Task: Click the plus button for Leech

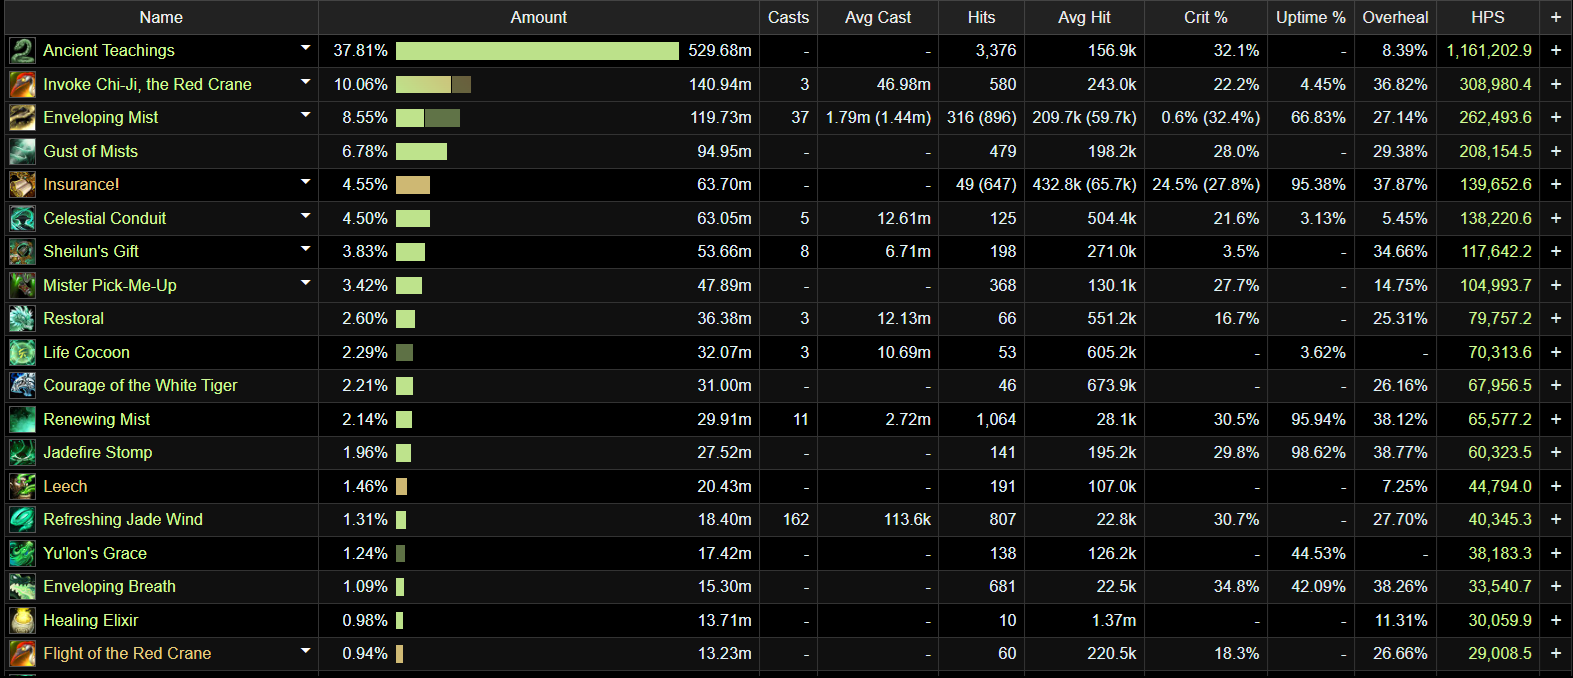Action: [1555, 486]
